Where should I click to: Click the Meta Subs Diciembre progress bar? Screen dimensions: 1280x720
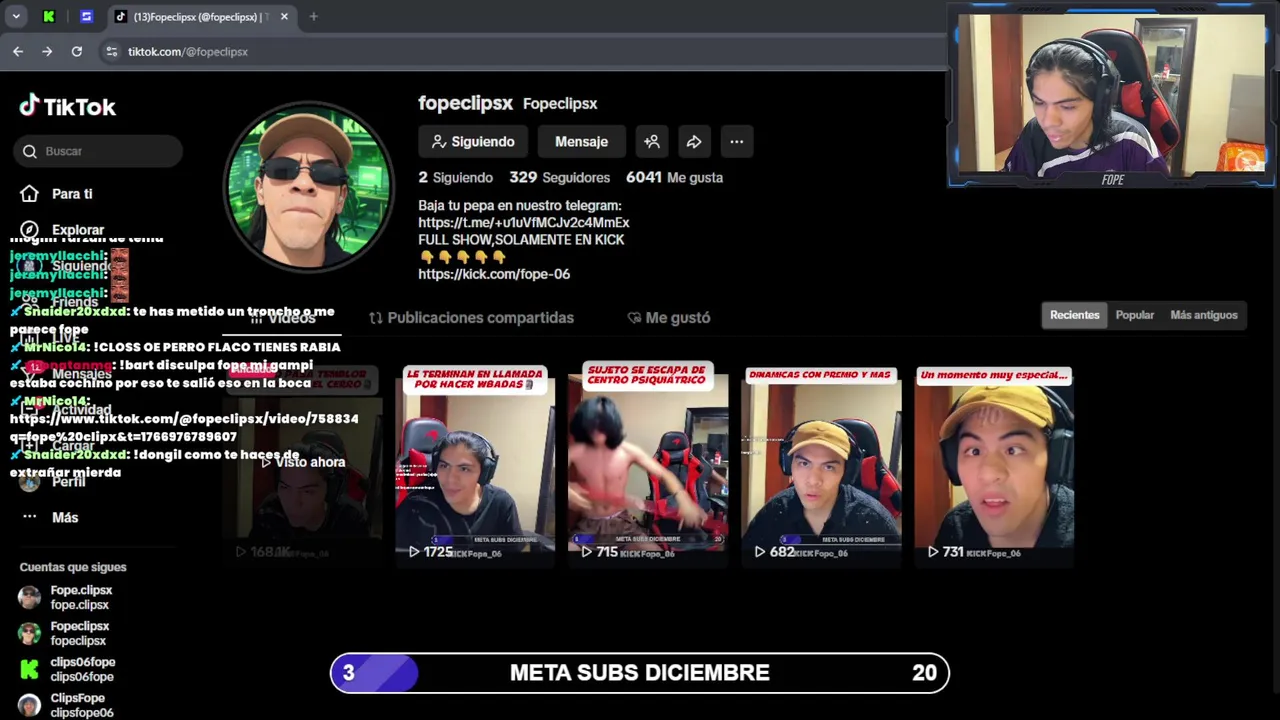640,673
